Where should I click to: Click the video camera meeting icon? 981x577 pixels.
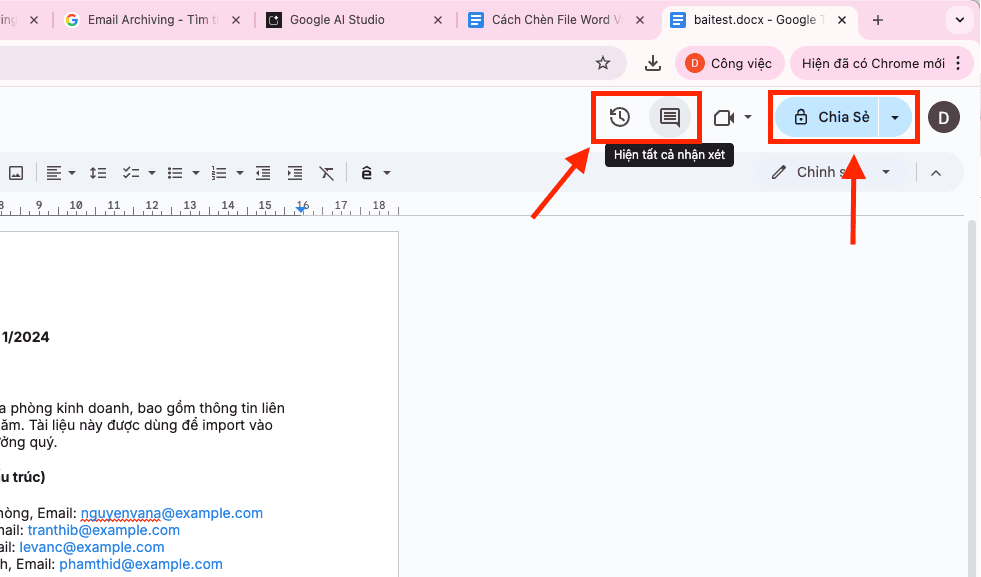[x=724, y=118]
